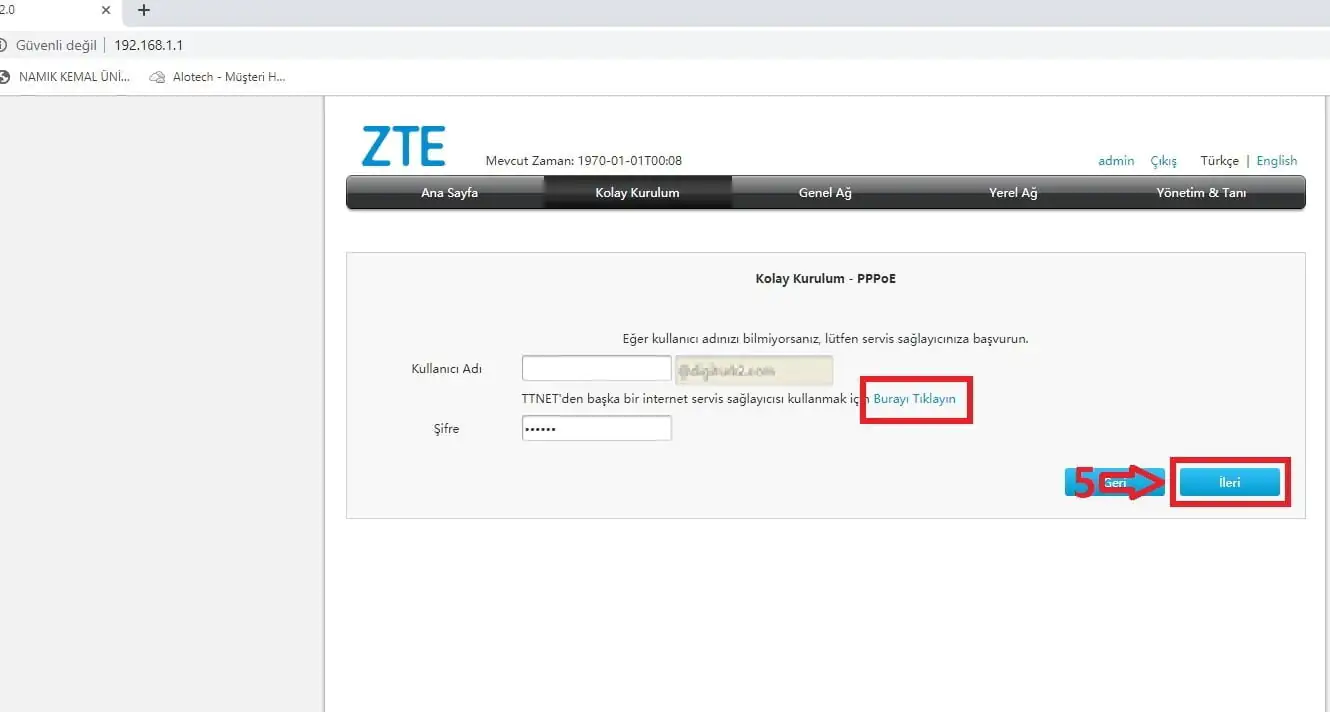1330x712 pixels.
Task: Switch the interface language to English
Action: click(x=1277, y=160)
